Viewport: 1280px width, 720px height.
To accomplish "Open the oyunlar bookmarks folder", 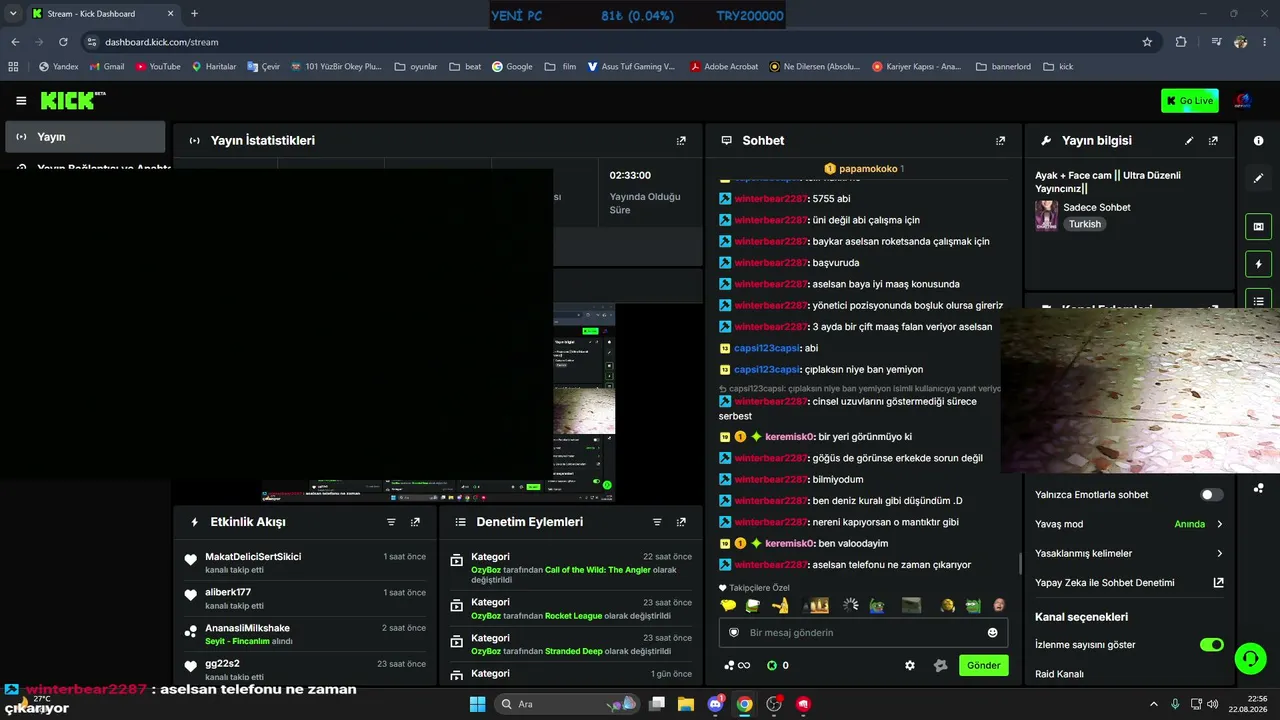I will pyautogui.click(x=416, y=67).
